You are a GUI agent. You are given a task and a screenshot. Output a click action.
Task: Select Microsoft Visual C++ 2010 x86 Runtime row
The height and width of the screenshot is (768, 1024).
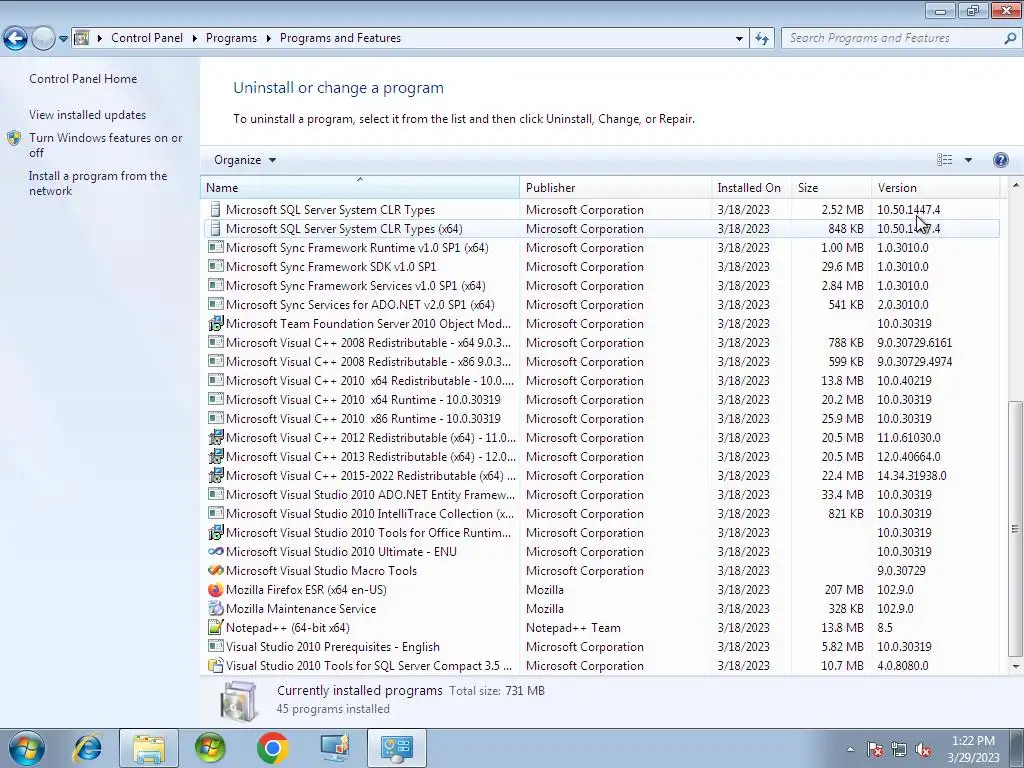[x=600, y=419]
